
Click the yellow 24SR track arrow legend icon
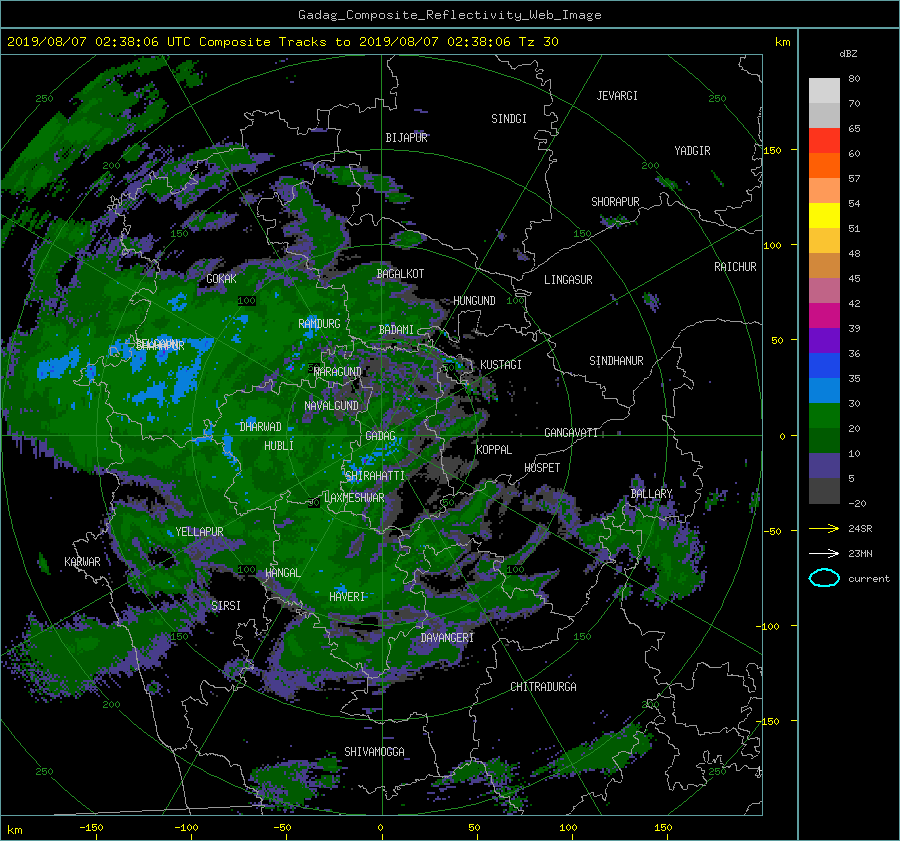(824, 528)
